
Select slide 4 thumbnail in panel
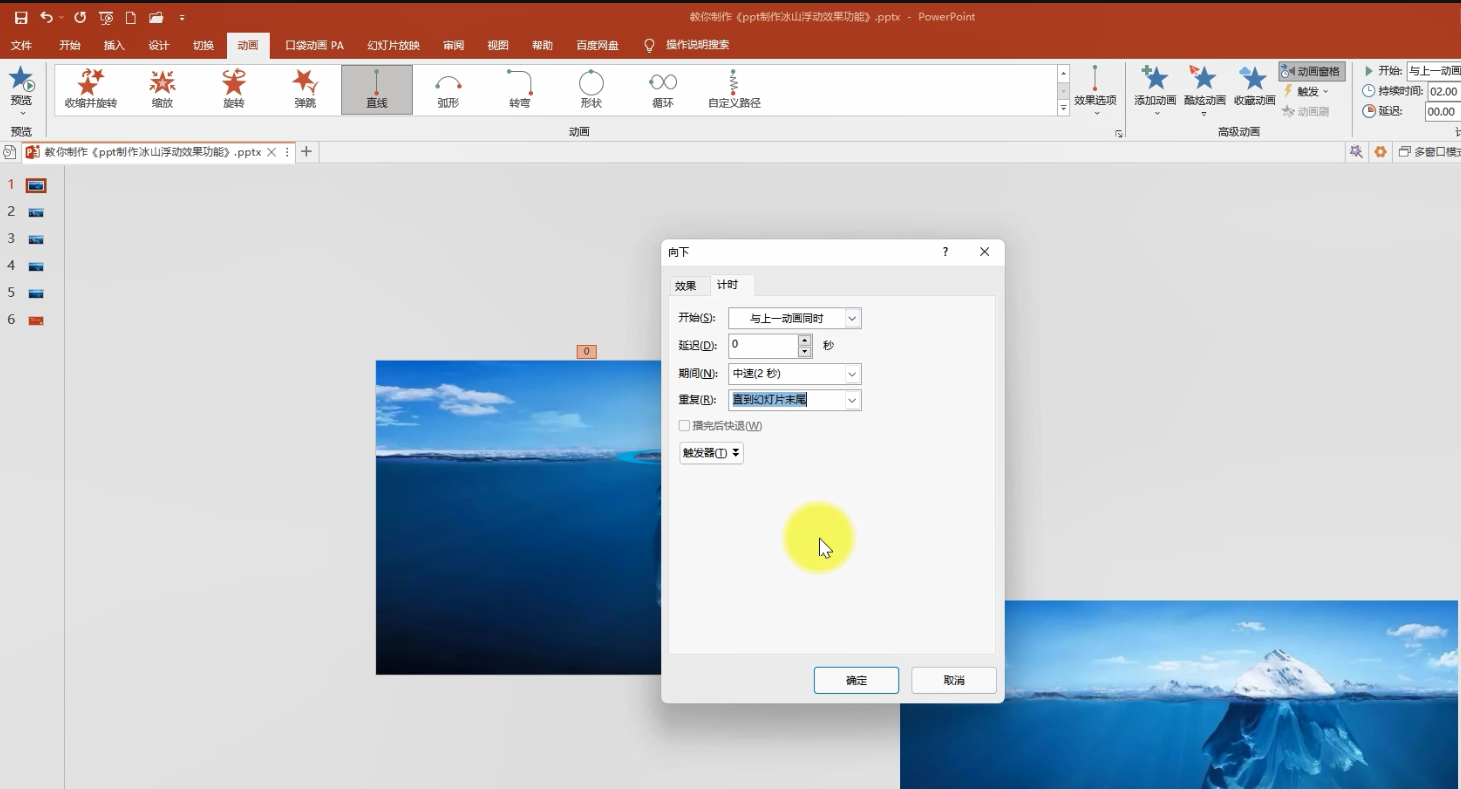pos(36,266)
